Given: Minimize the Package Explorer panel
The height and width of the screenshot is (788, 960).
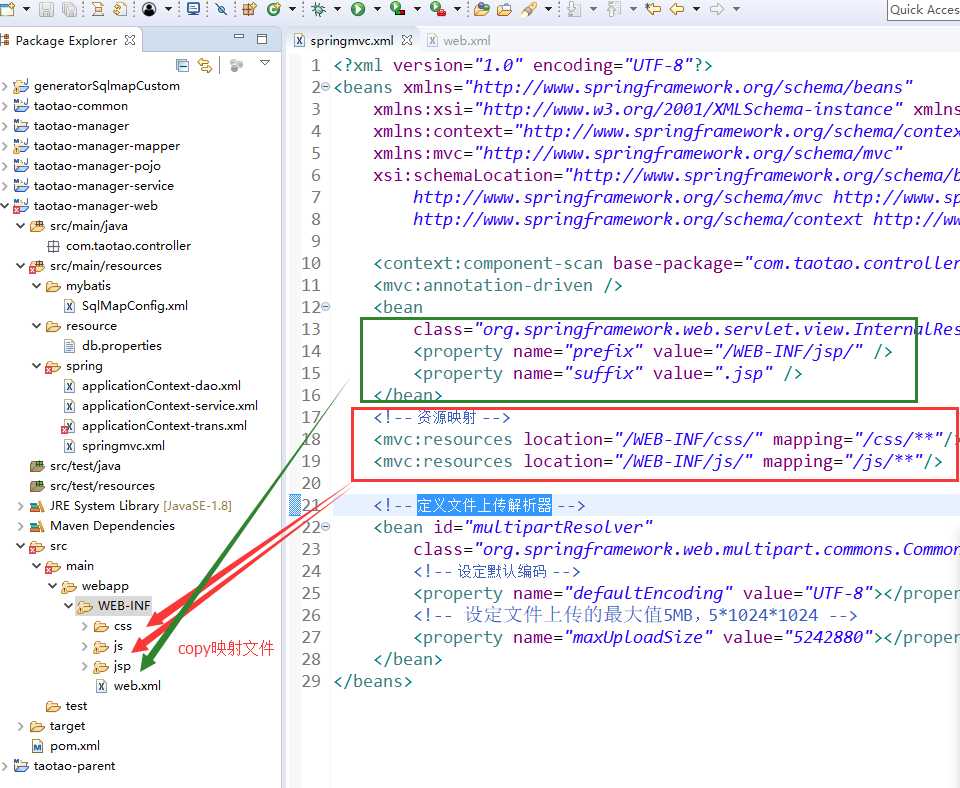Looking at the screenshot, I should tap(239, 37).
